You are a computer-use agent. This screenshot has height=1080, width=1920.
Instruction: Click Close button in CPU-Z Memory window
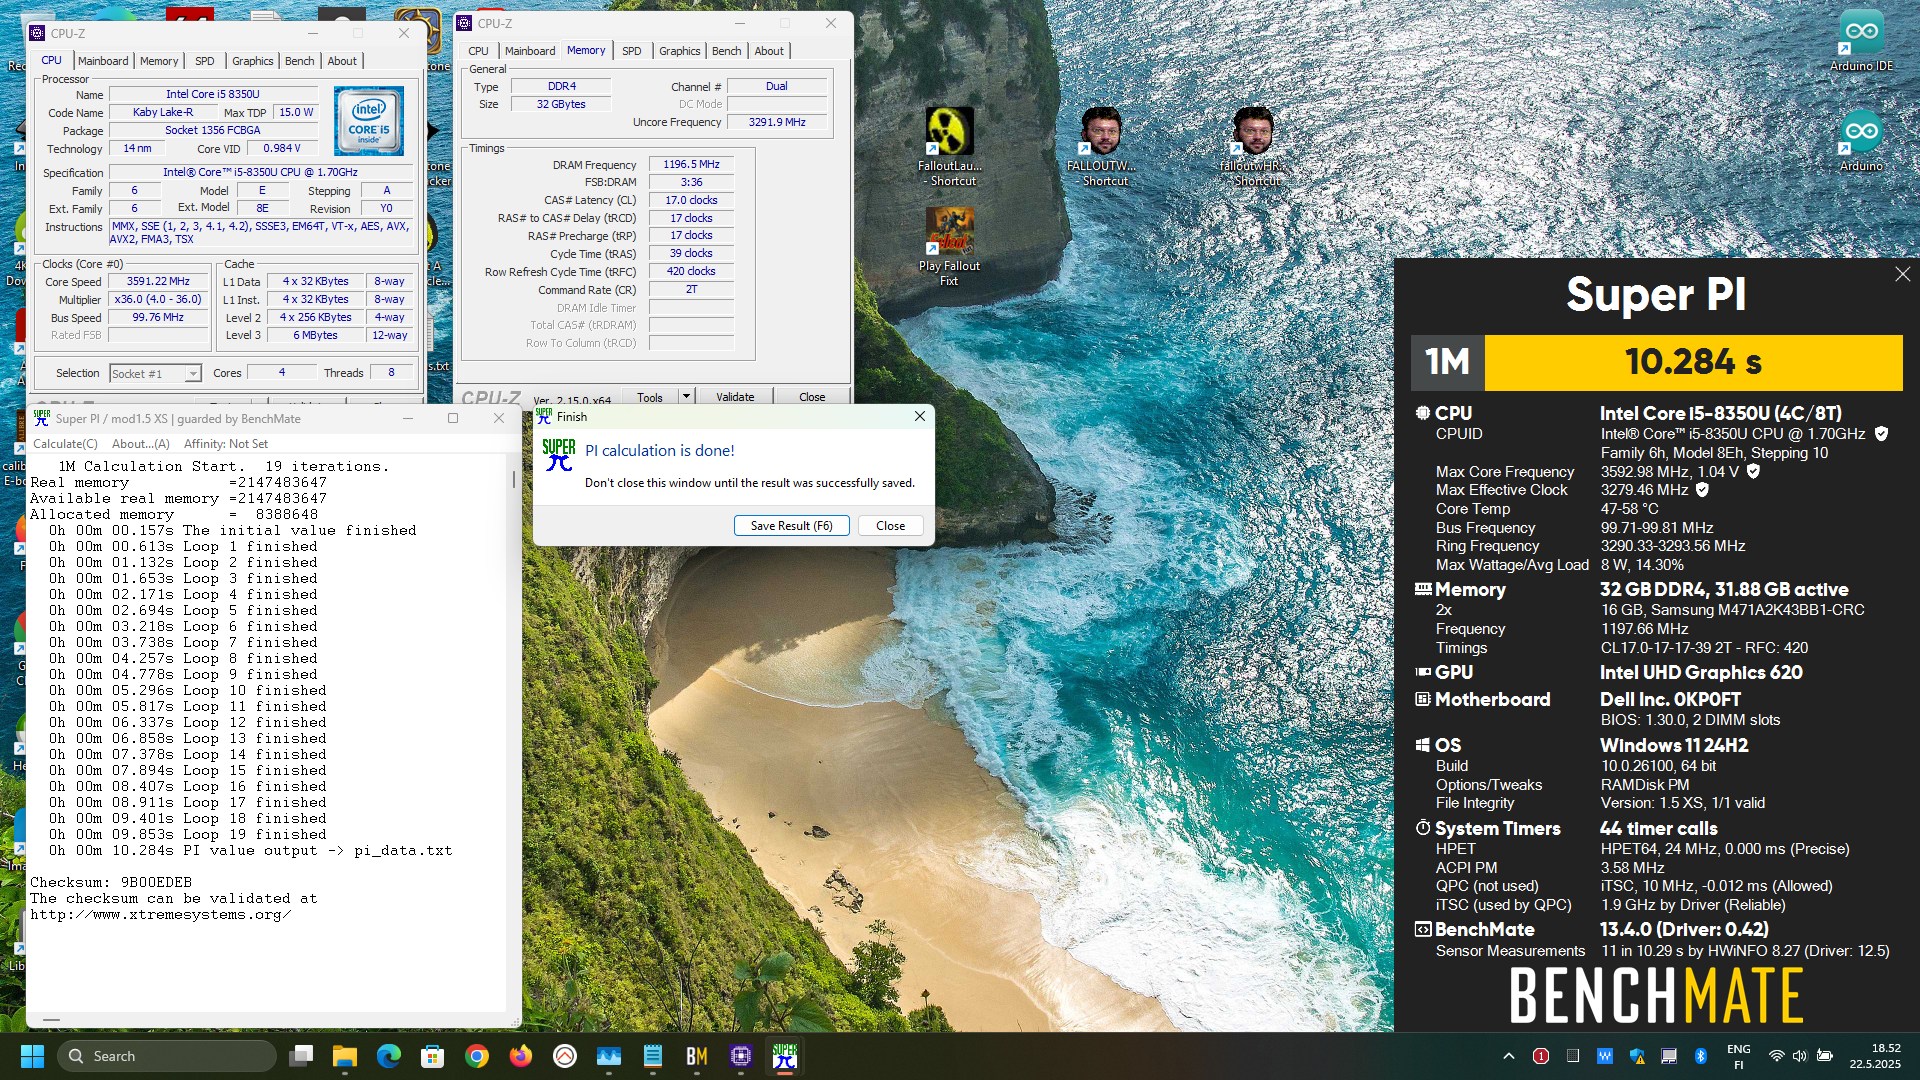tap(812, 397)
